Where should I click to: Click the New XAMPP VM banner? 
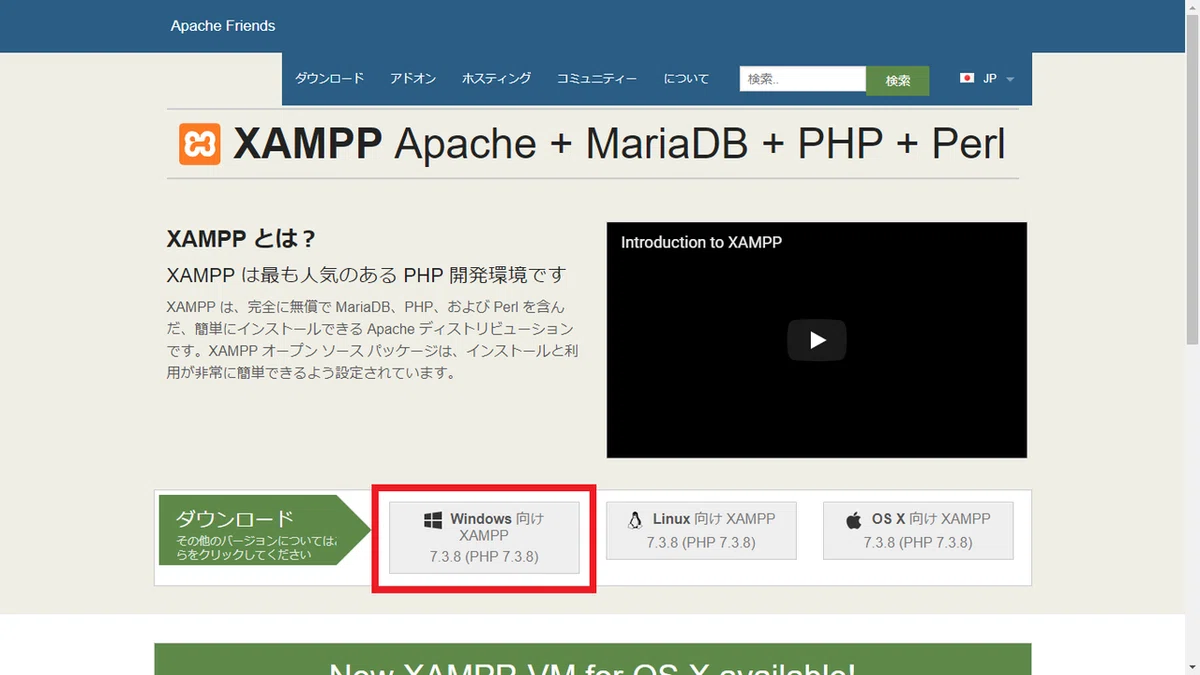[x=592, y=659]
